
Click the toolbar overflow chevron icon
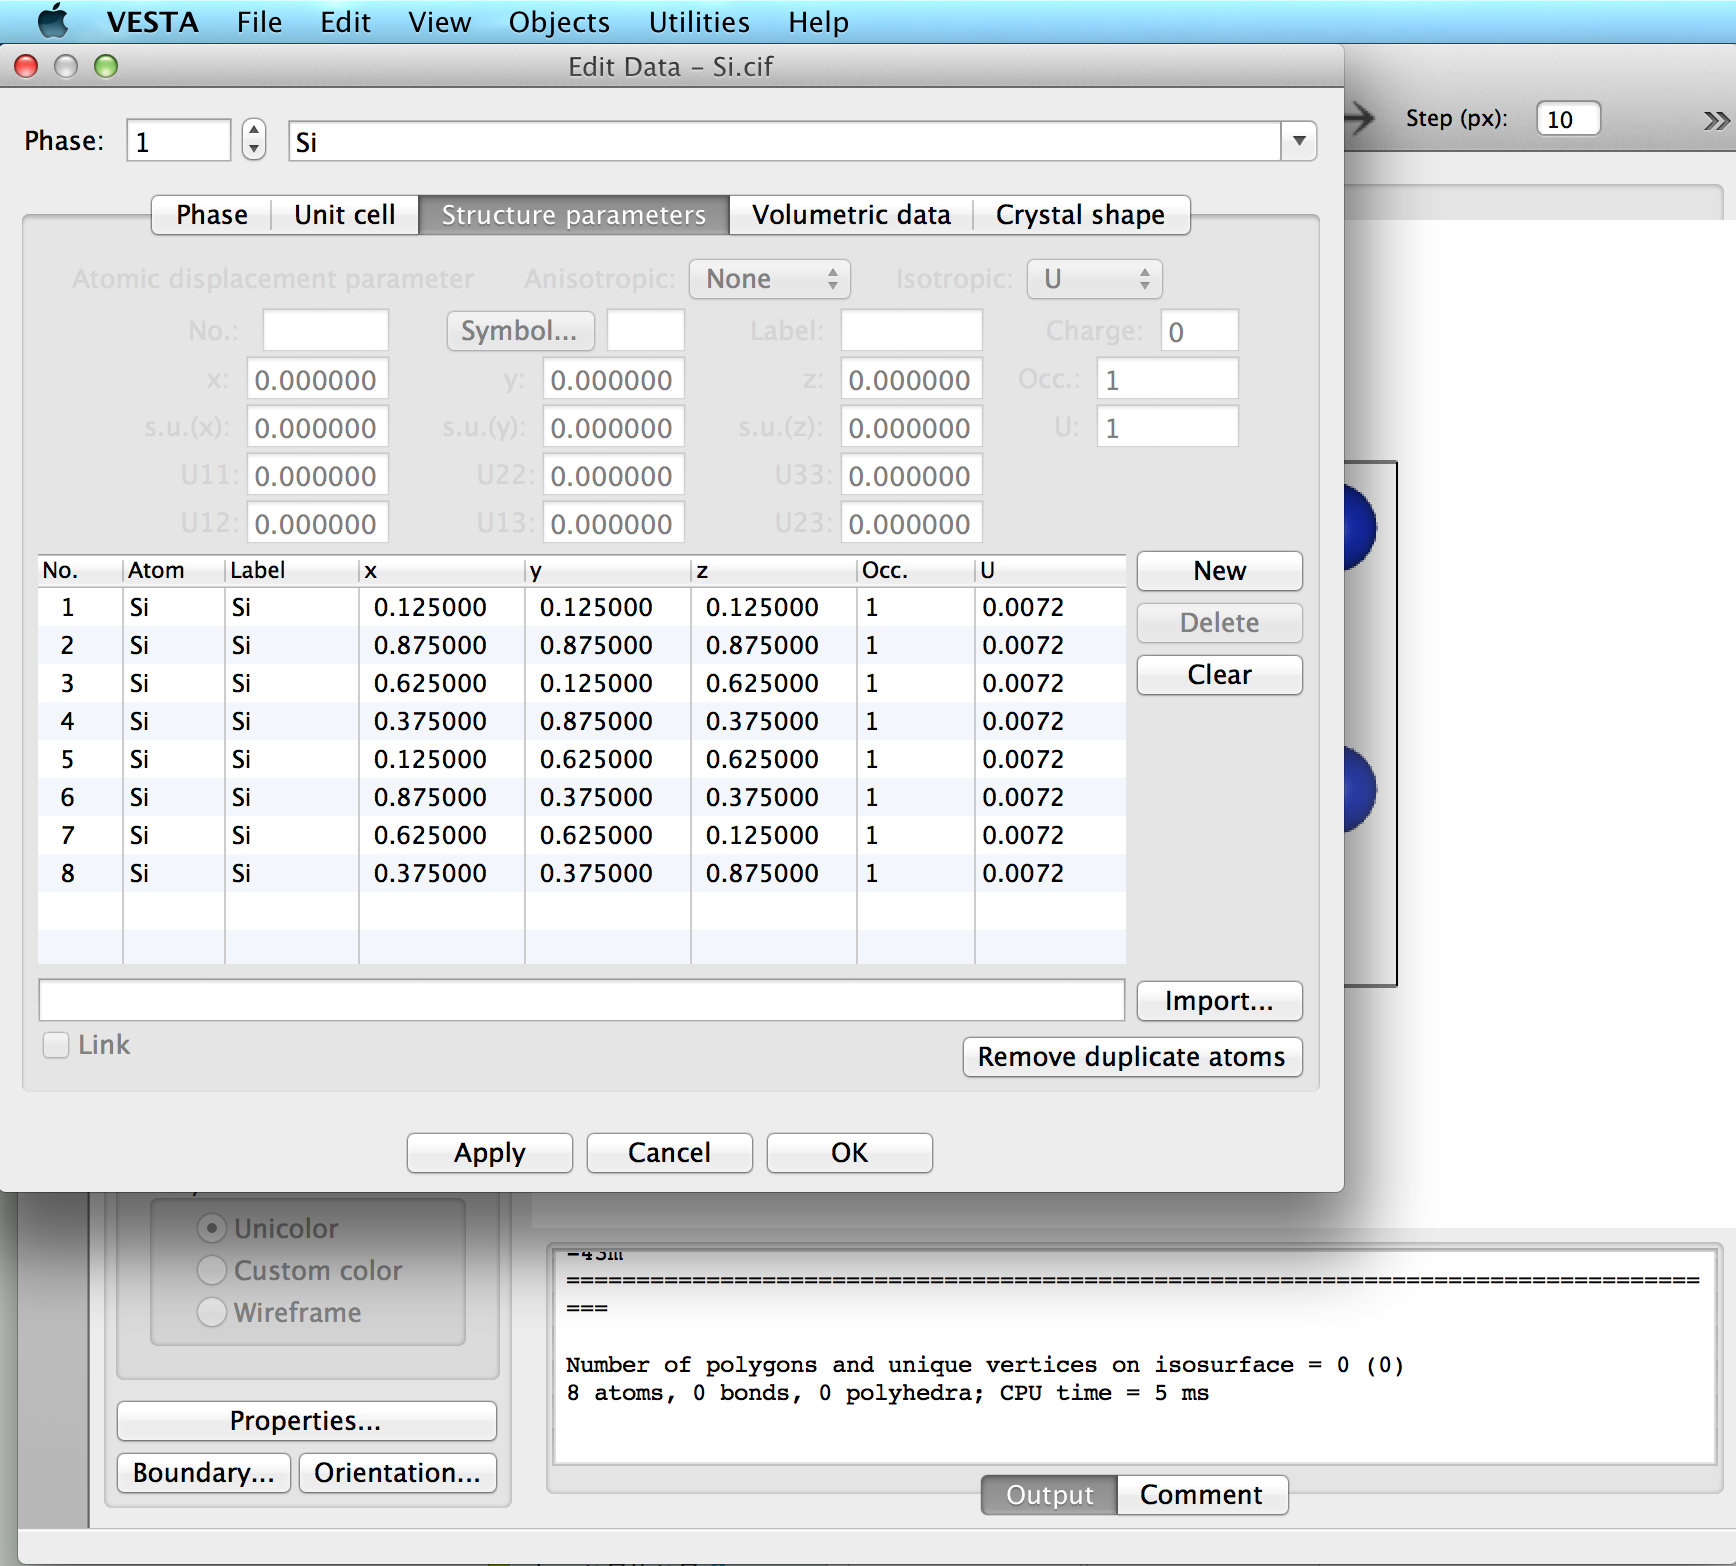coord(1716,120)
